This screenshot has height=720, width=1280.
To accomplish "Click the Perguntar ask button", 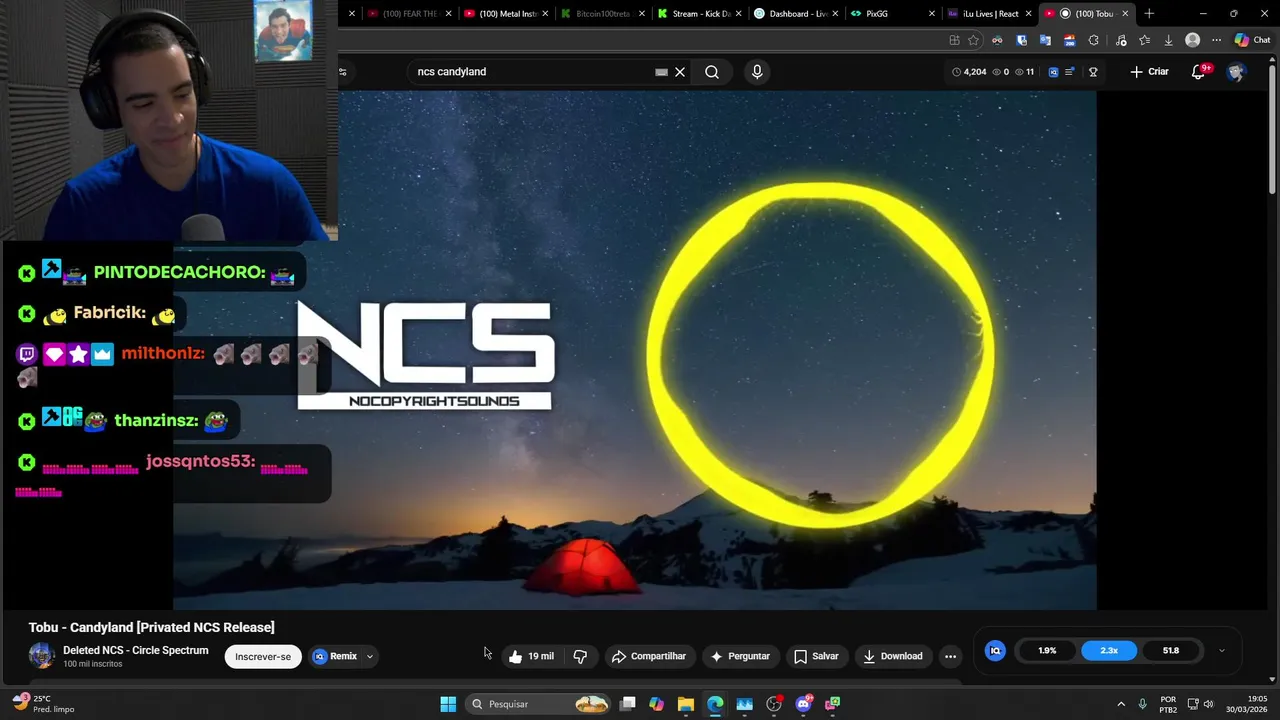I will [740, 656].
